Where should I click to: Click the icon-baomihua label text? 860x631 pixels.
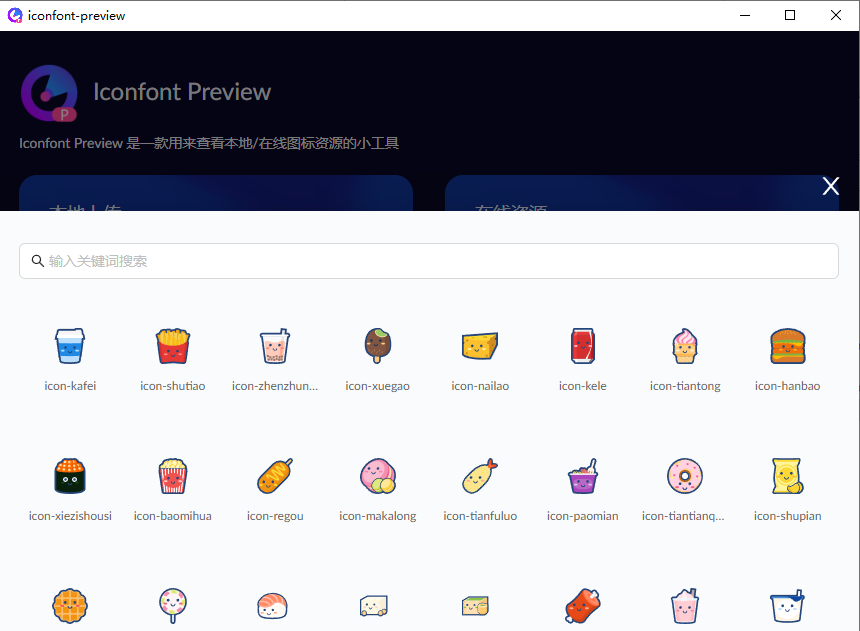coord(173,516)
